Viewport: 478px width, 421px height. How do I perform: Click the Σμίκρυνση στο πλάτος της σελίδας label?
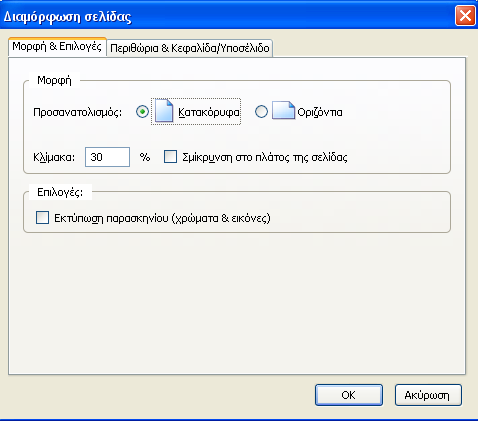pos(265,157)
